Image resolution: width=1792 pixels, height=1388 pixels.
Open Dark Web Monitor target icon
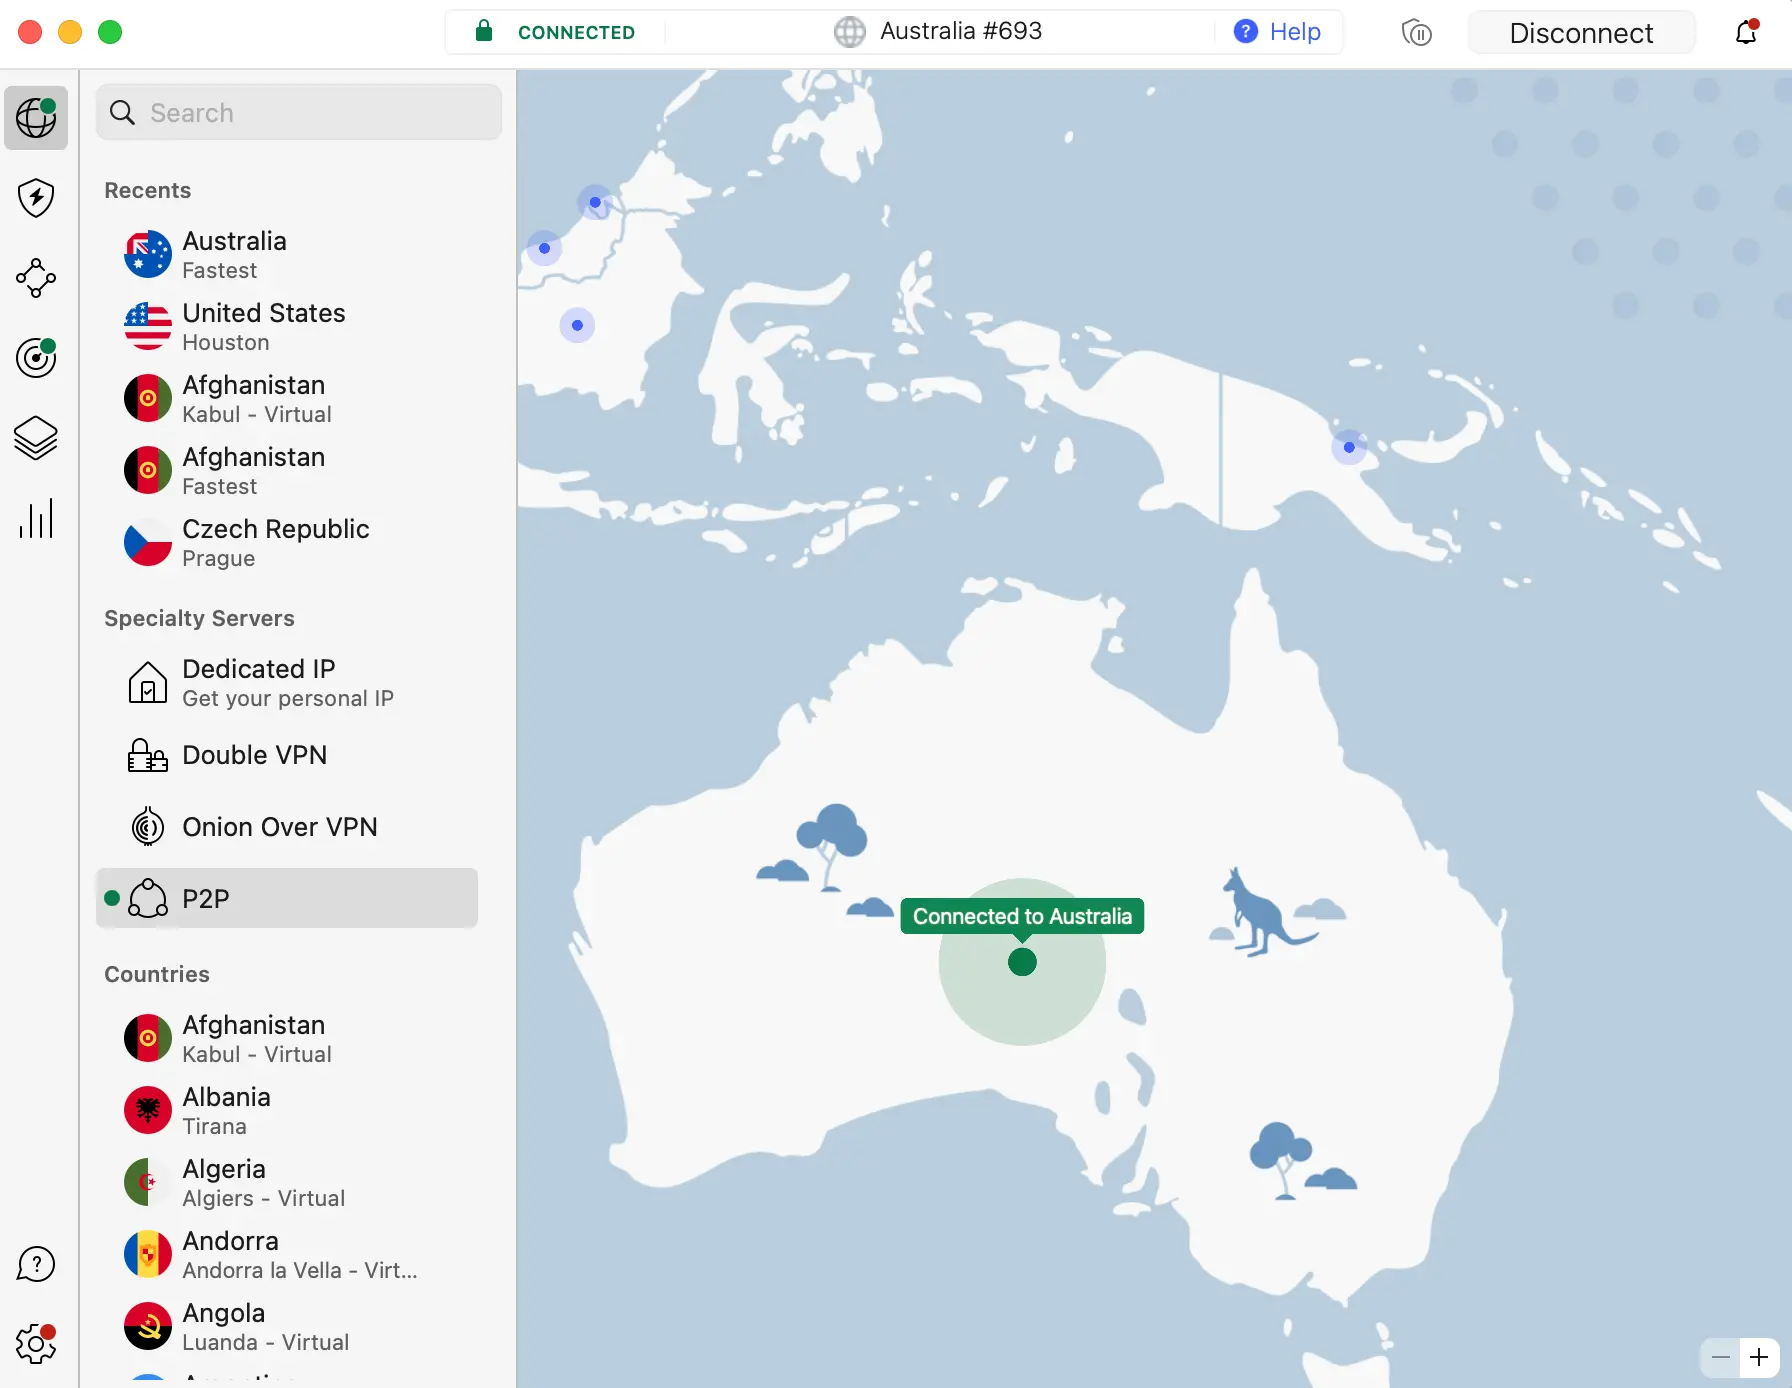pos(36,358)
